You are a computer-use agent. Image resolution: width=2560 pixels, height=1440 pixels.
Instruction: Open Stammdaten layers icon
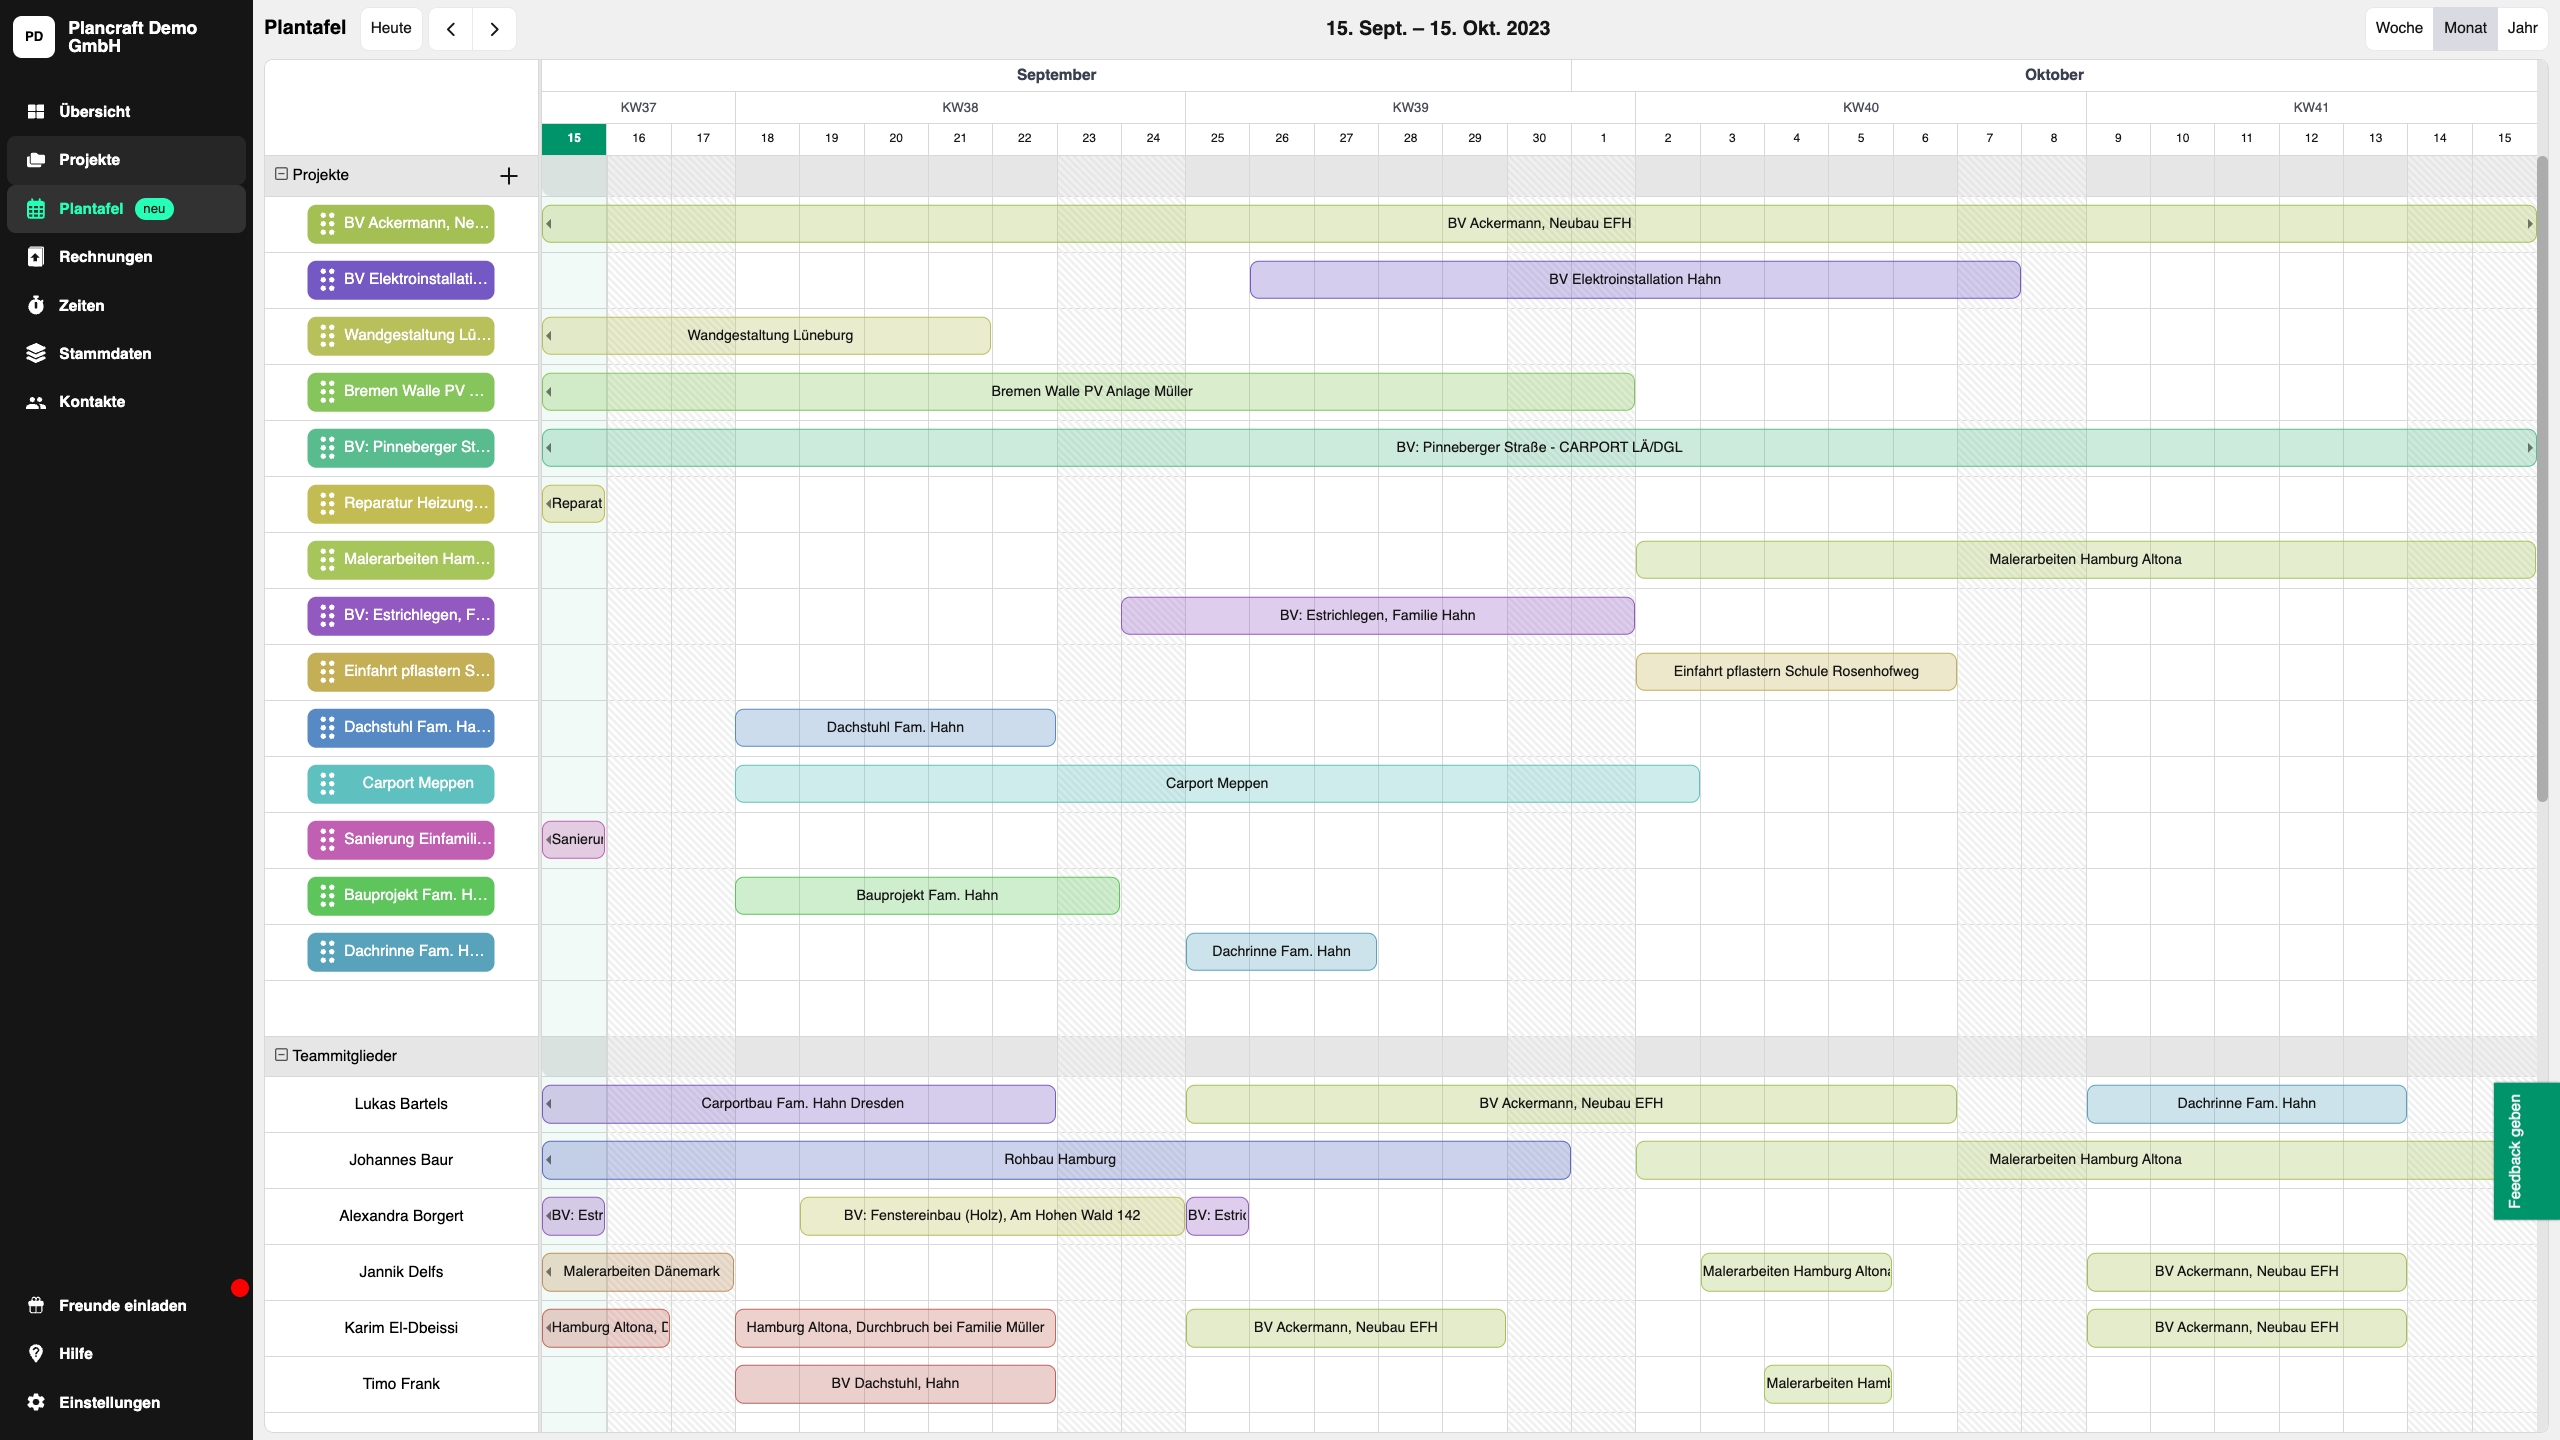tap(36, 353)
